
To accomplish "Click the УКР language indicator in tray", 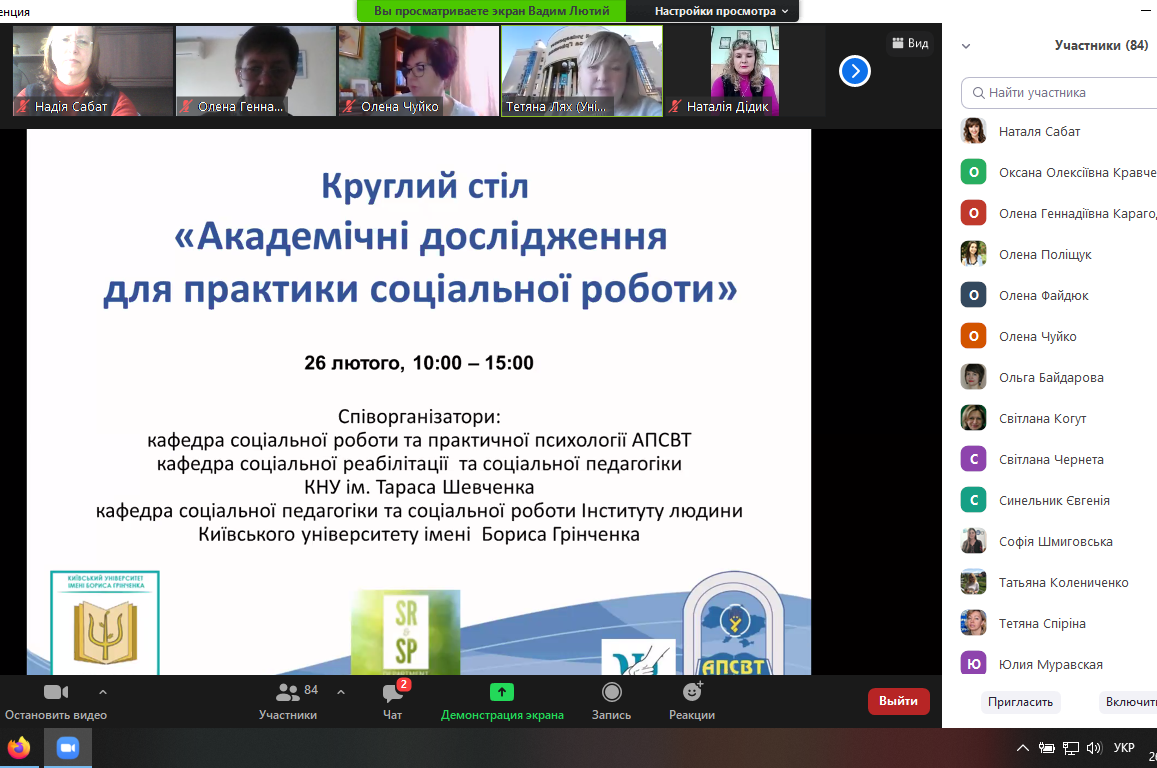I will pos(1123,748).
